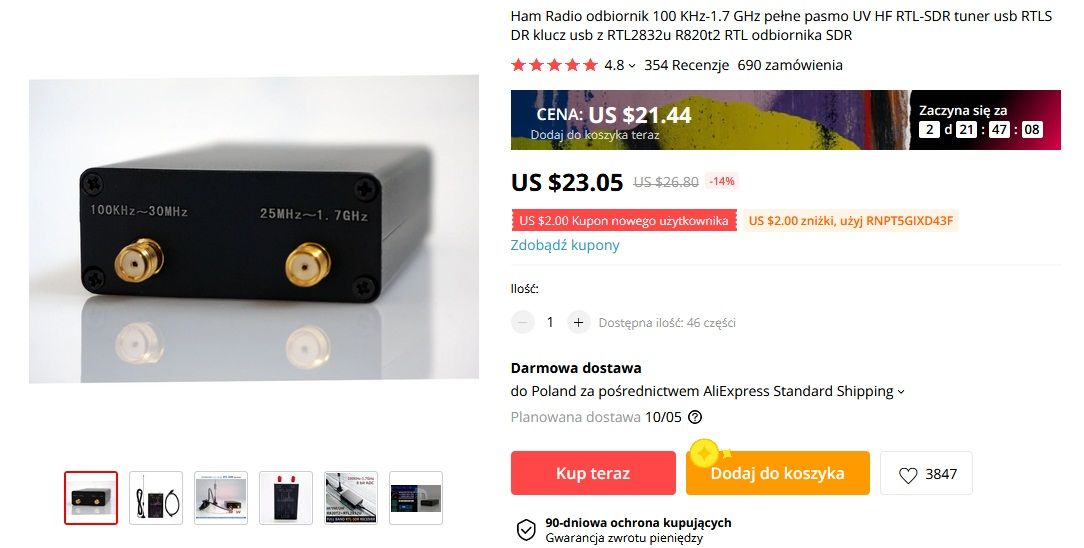The height and width of the screenshot is (548, 1084).
Task: Select the second thumbnail with antenna and cable
Action: [x=156, y=498]
